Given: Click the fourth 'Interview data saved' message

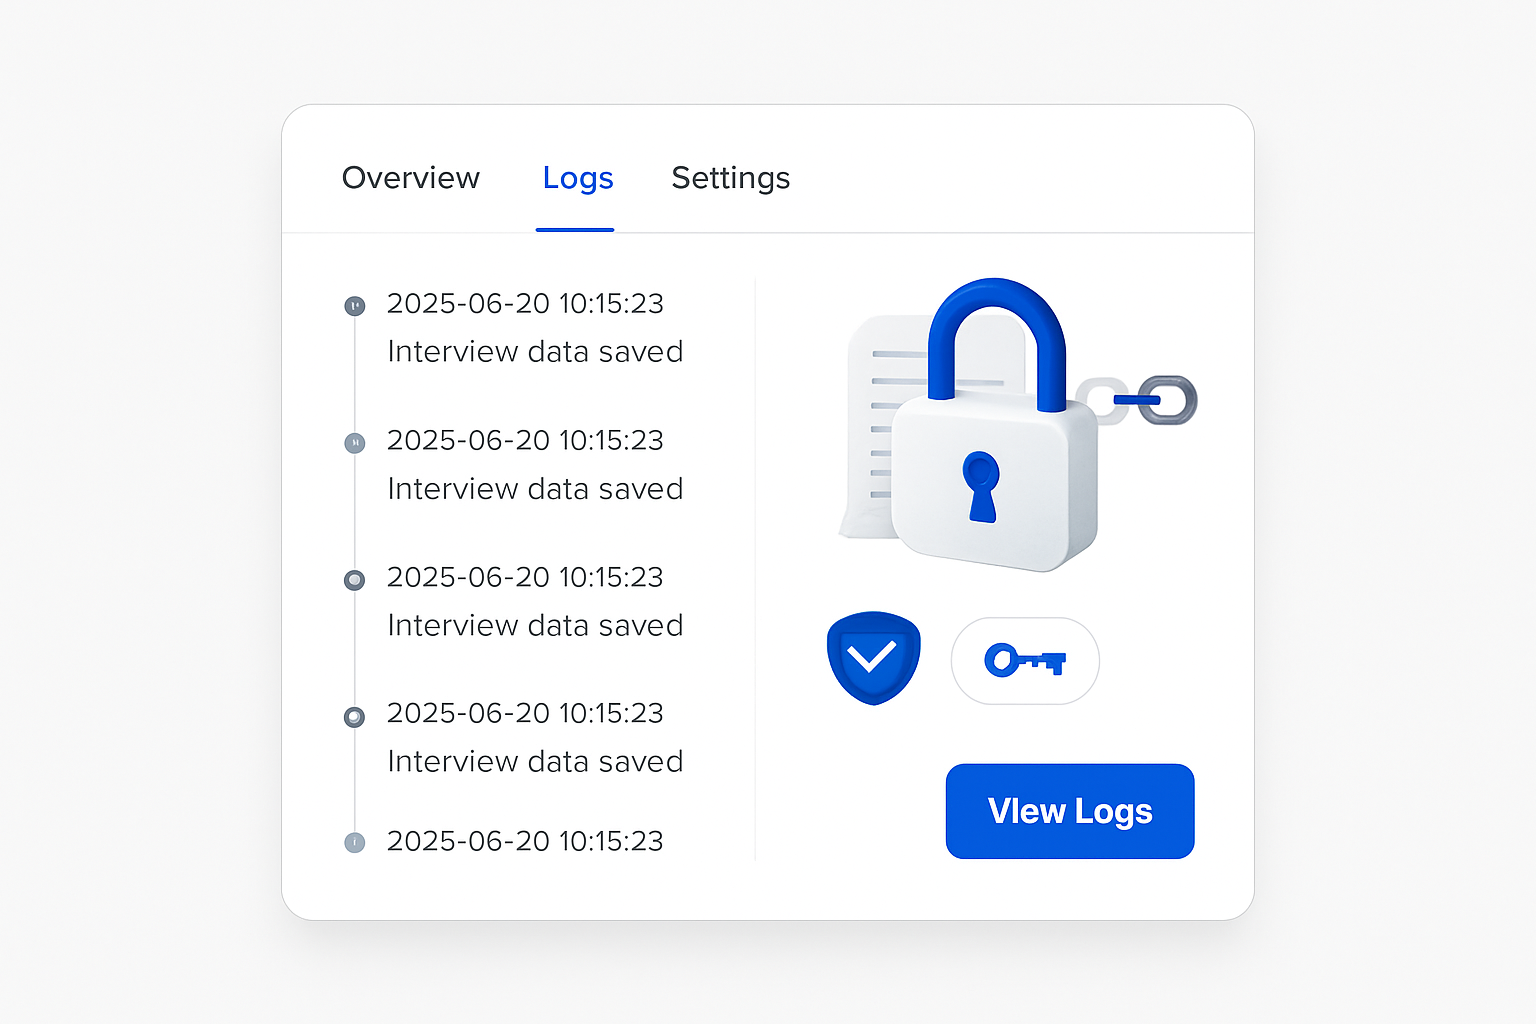Looking at the screenshot, I should (535, 762).
